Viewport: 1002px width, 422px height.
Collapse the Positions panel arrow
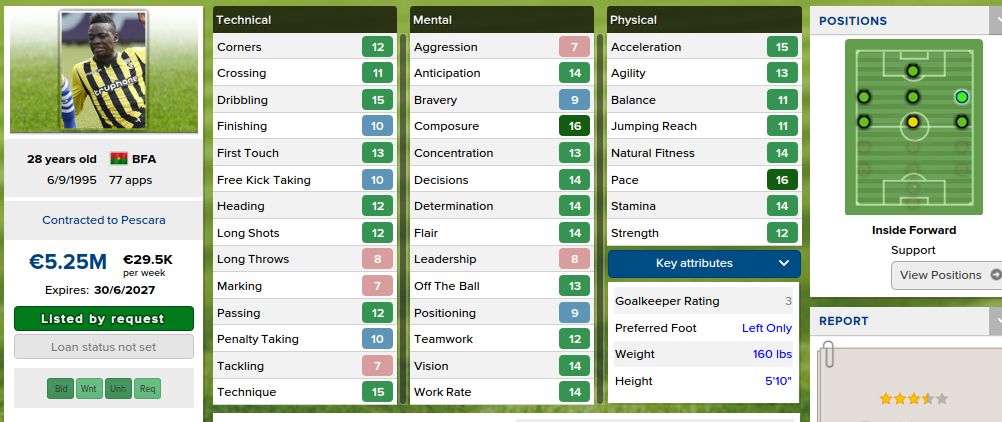[995, 20]
